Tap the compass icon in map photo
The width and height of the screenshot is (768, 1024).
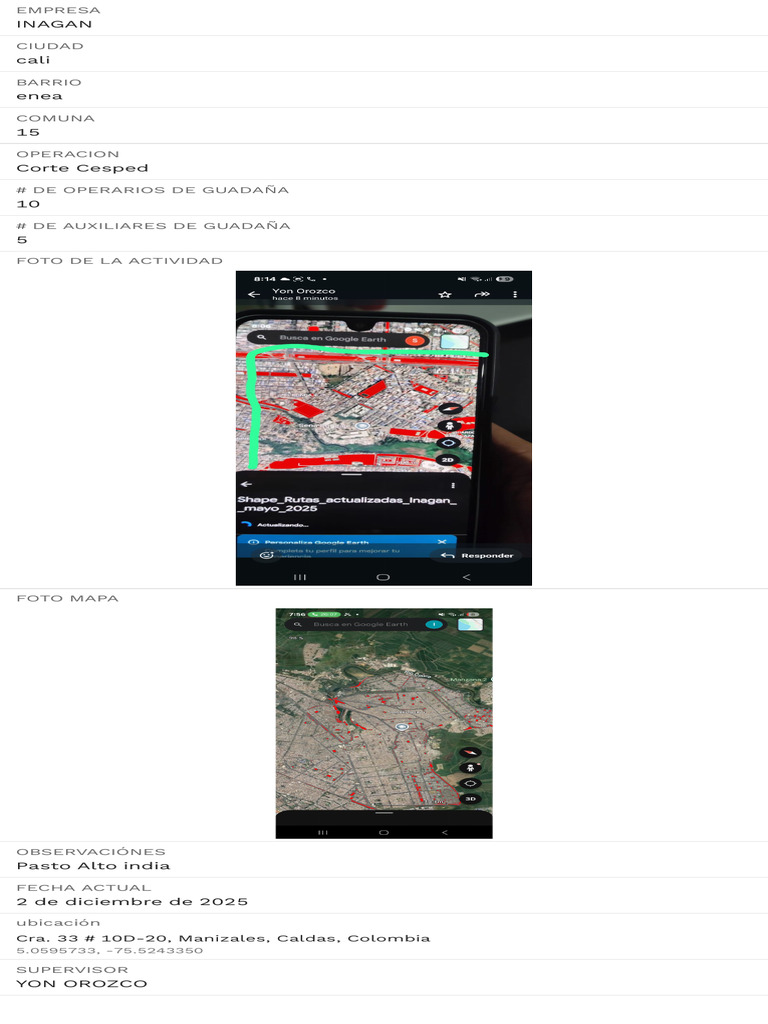pyautogui.click(x=470, y=752)
